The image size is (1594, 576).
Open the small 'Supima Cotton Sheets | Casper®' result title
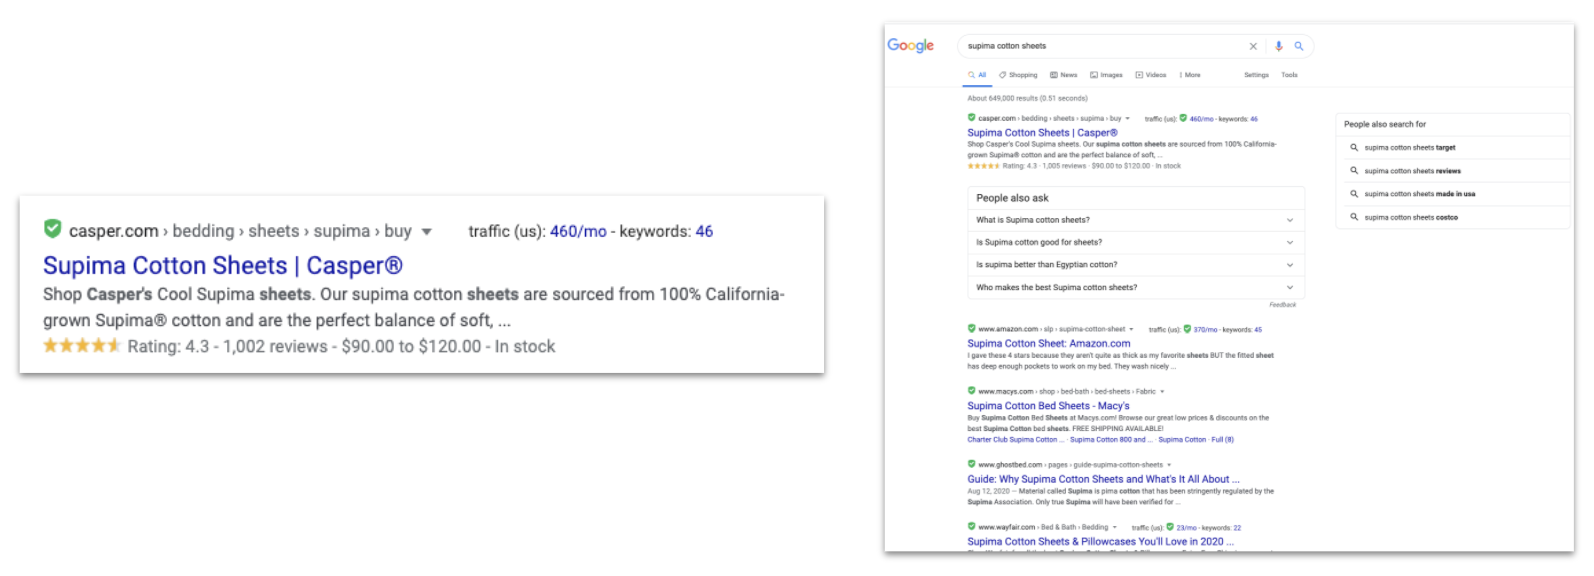[x=1042, y=133]
